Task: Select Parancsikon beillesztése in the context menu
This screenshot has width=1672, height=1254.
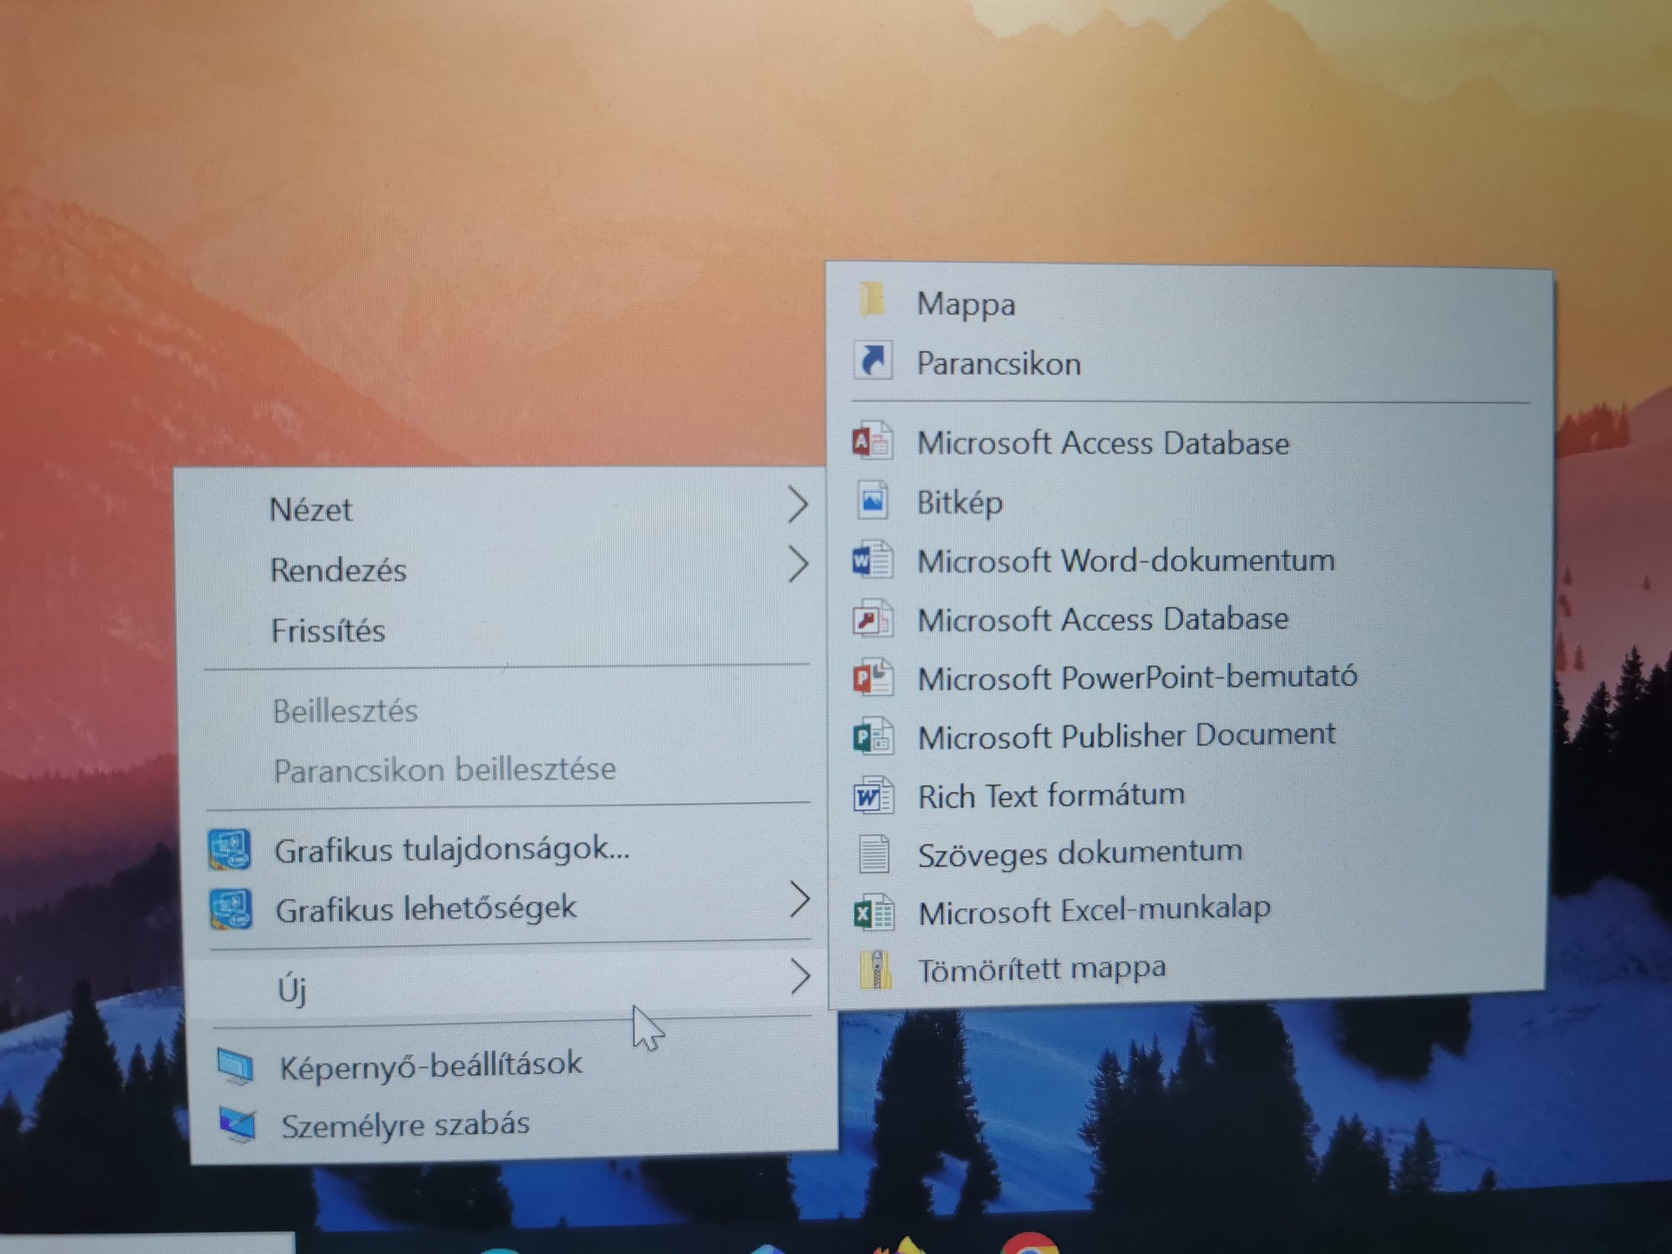Action: coord(445,770)
